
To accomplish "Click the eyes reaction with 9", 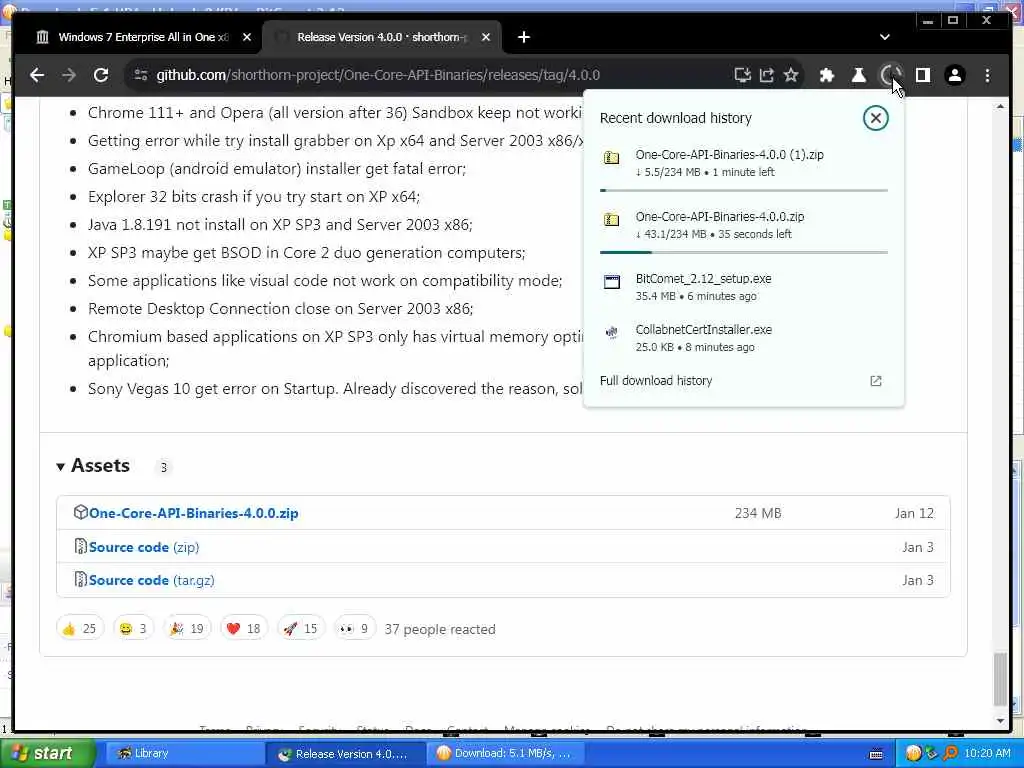I will [355, 628].
